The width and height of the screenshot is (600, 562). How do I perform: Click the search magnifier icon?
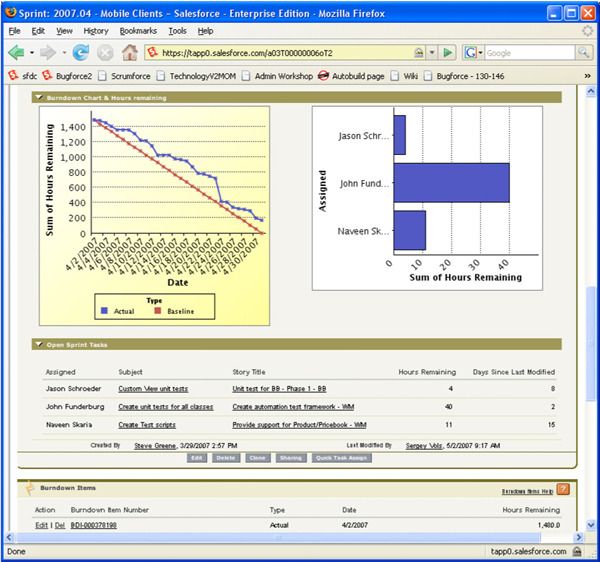click(x=583, y=52)
